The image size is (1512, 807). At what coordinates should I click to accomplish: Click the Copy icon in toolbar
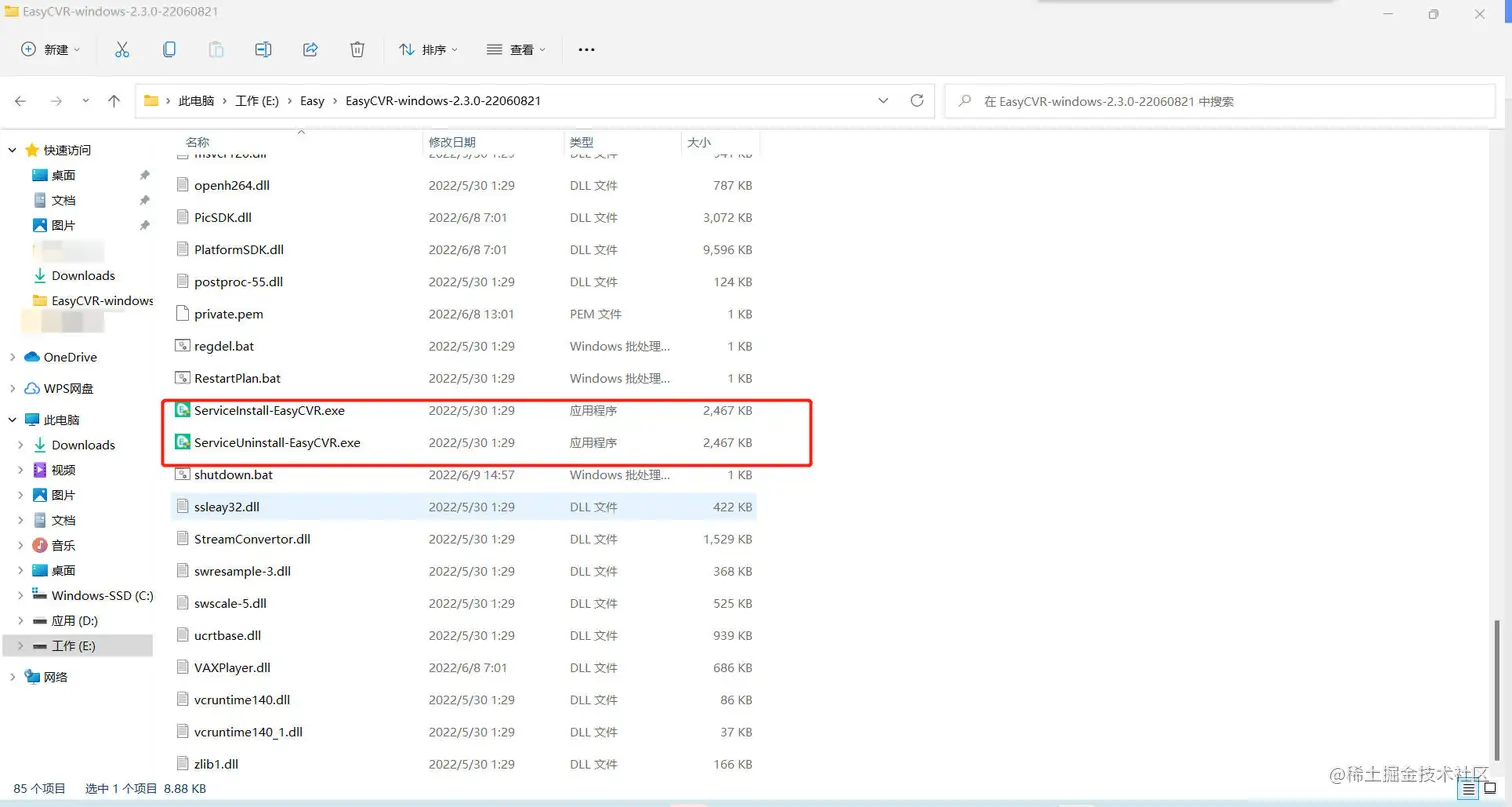click(169, 49)
